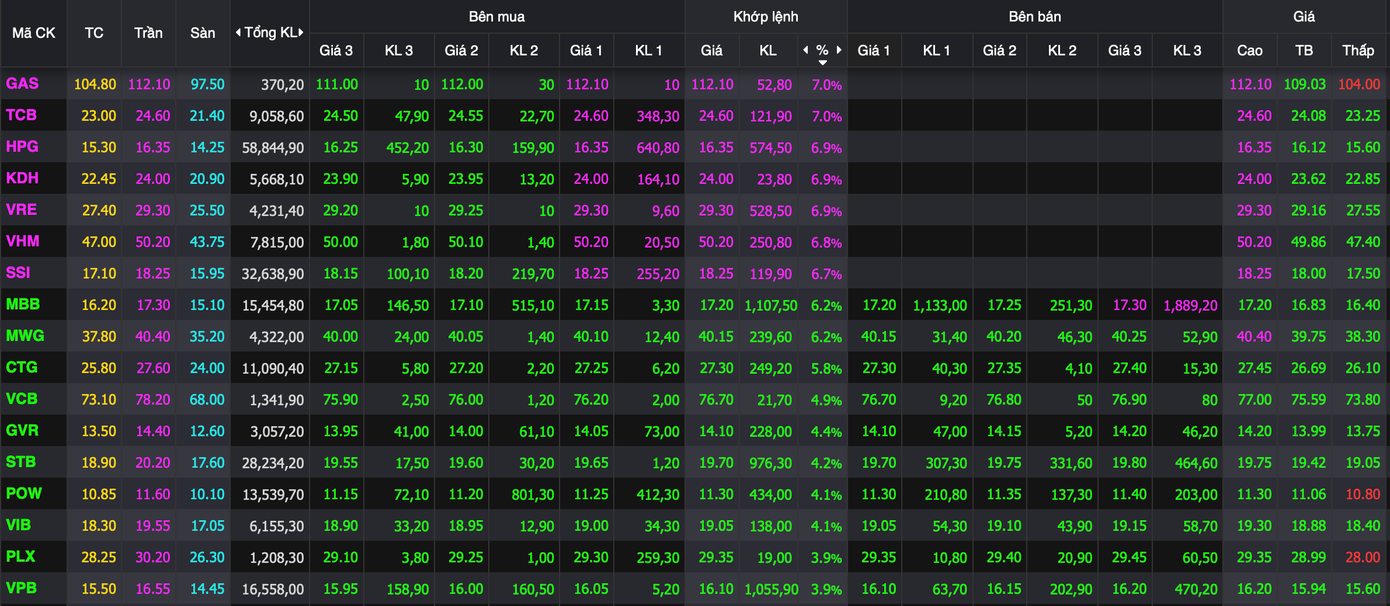Open the GAS stock symbol
Screen dimensions: 1390x606
22,84
